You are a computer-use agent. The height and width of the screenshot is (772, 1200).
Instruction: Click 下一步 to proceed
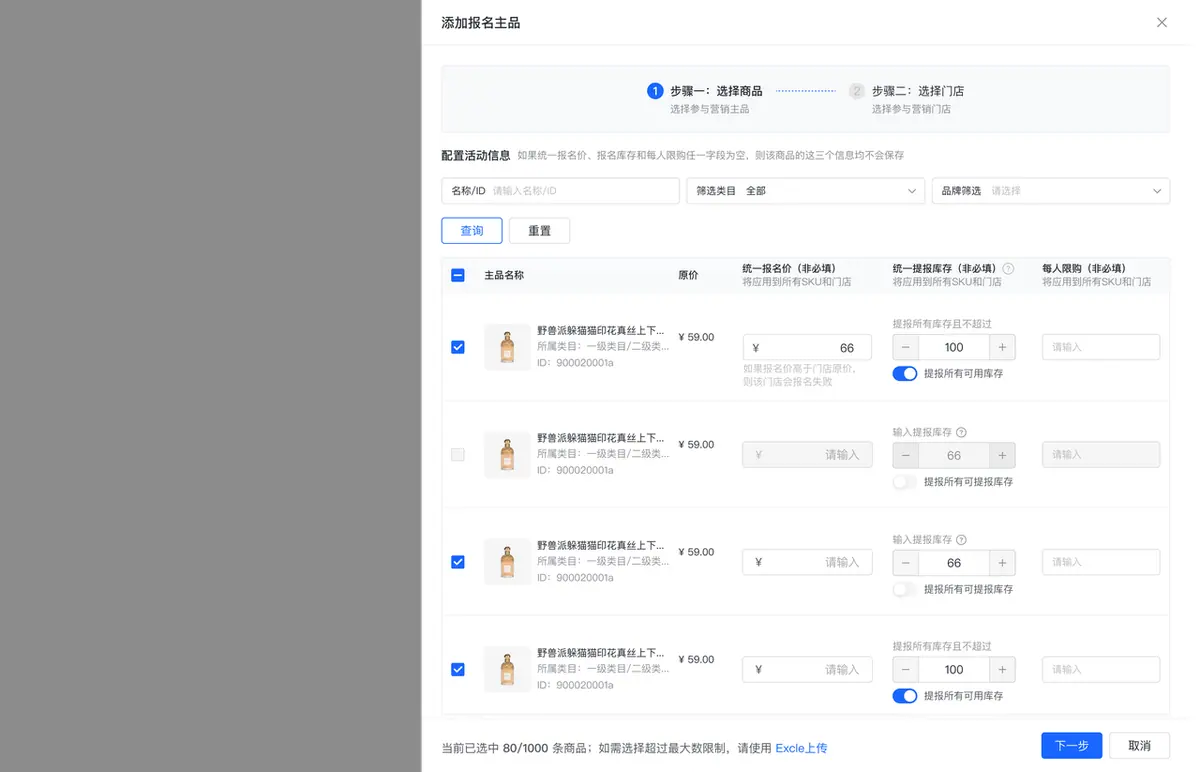tap(1072, 745)
